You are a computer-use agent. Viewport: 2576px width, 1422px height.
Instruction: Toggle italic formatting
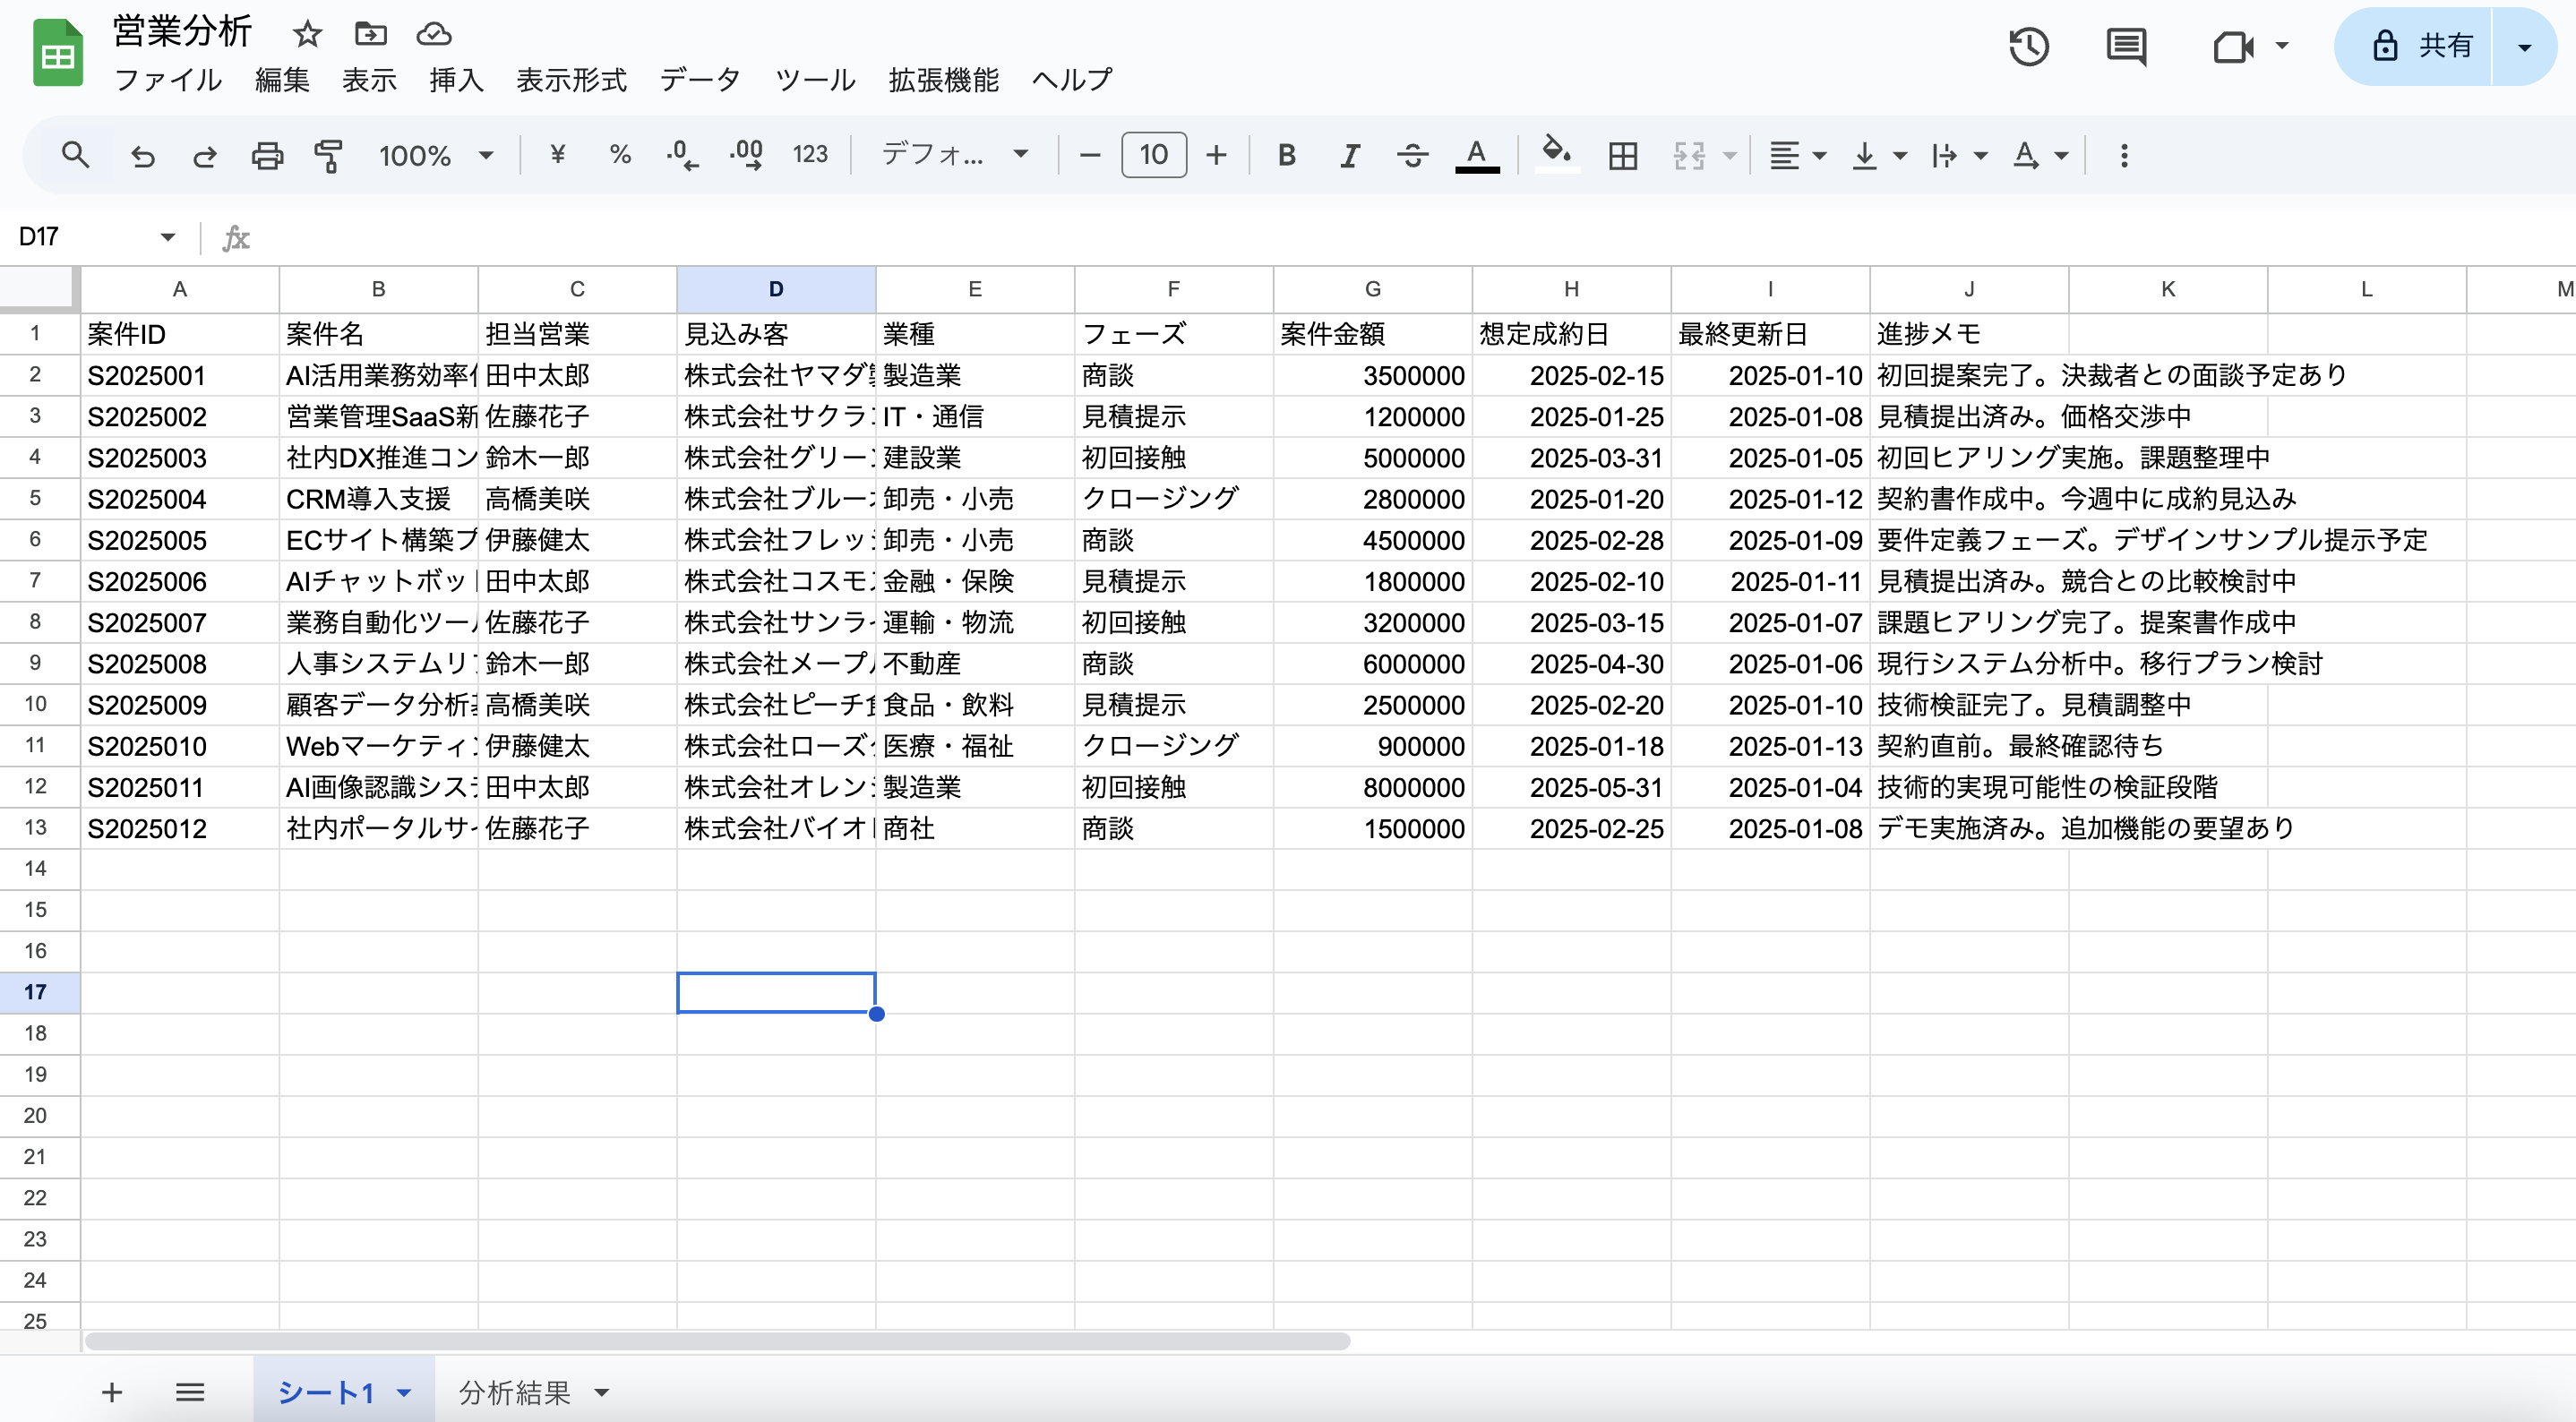coord(1349,155)
